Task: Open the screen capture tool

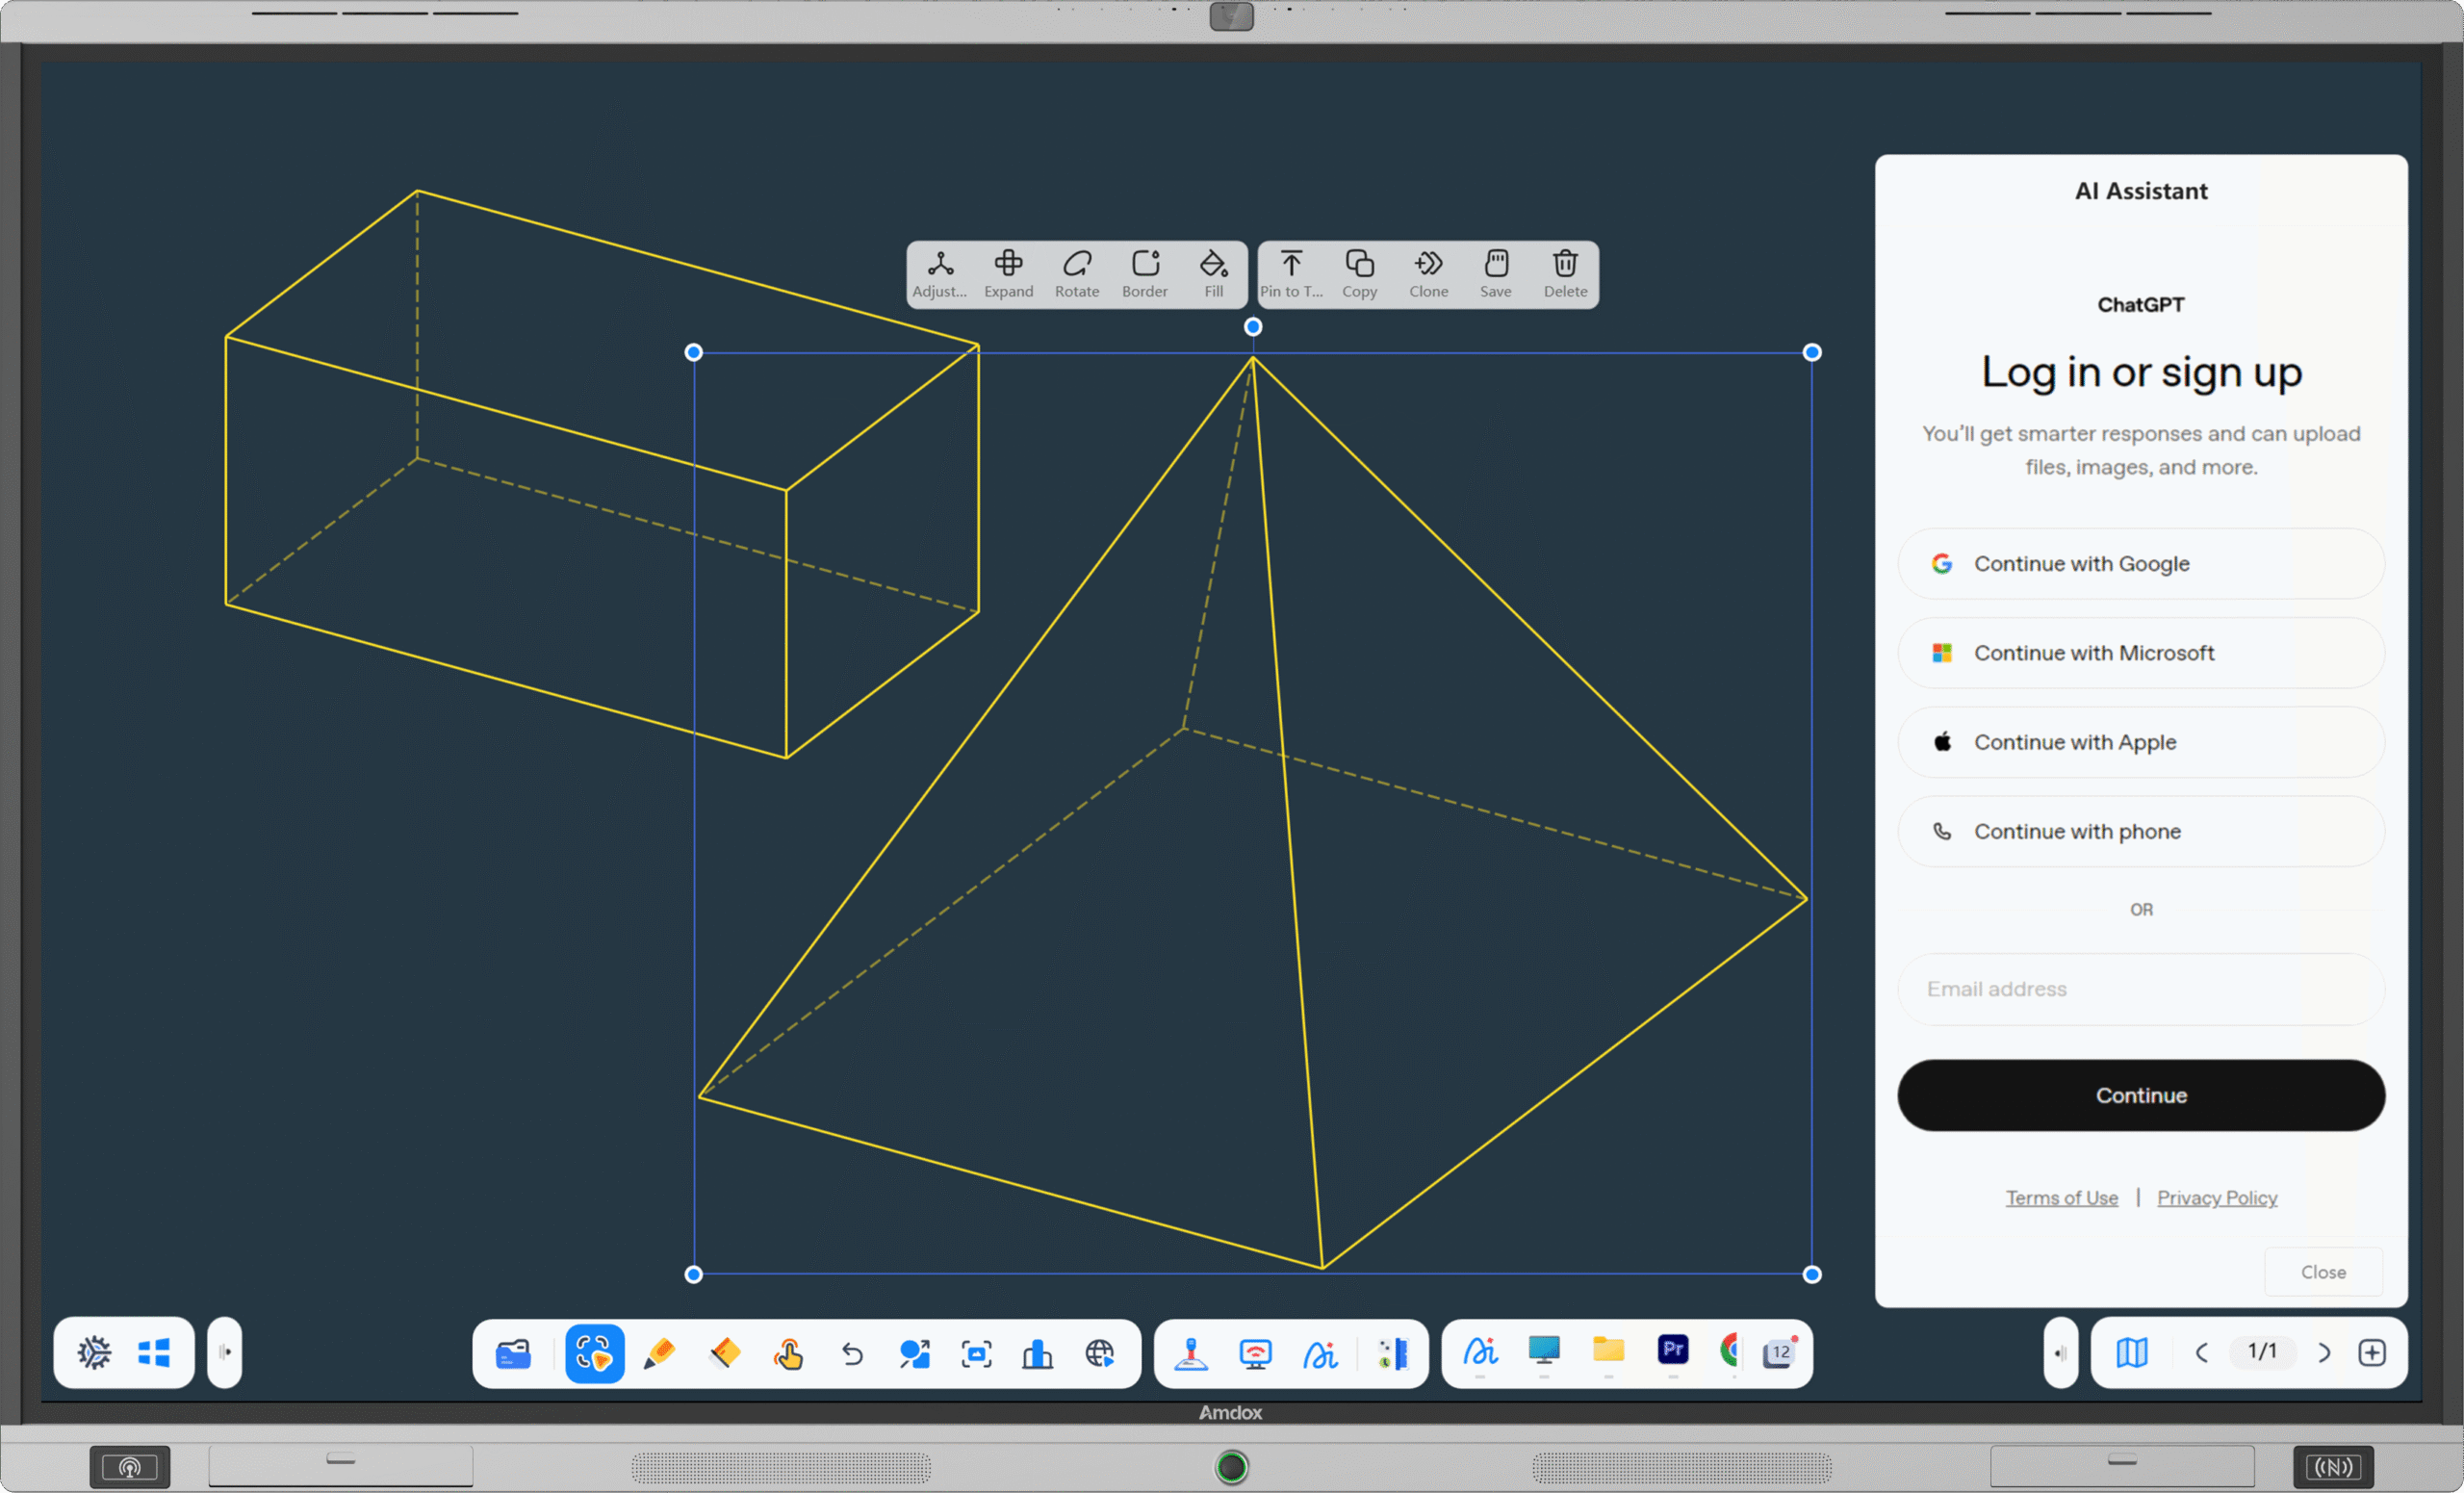Action: coord(976,1354)
